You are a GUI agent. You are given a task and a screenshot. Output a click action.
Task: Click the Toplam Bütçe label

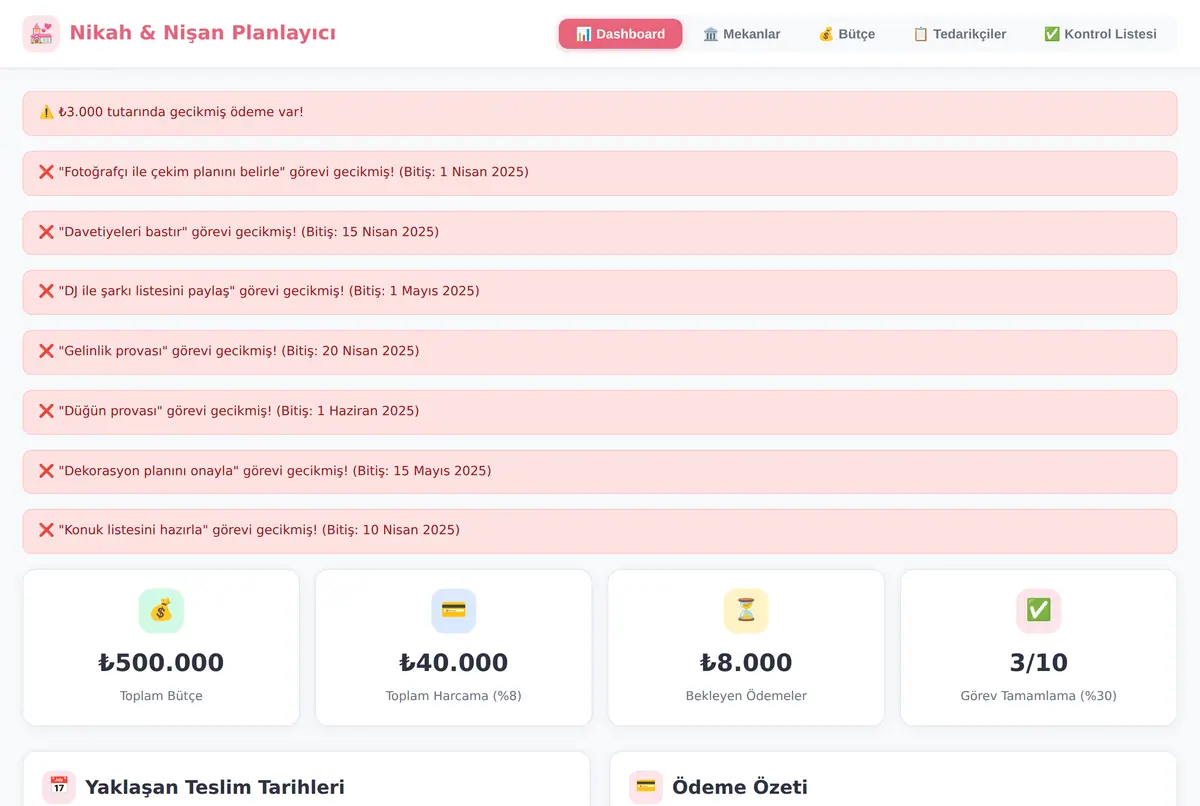(161, 696)
